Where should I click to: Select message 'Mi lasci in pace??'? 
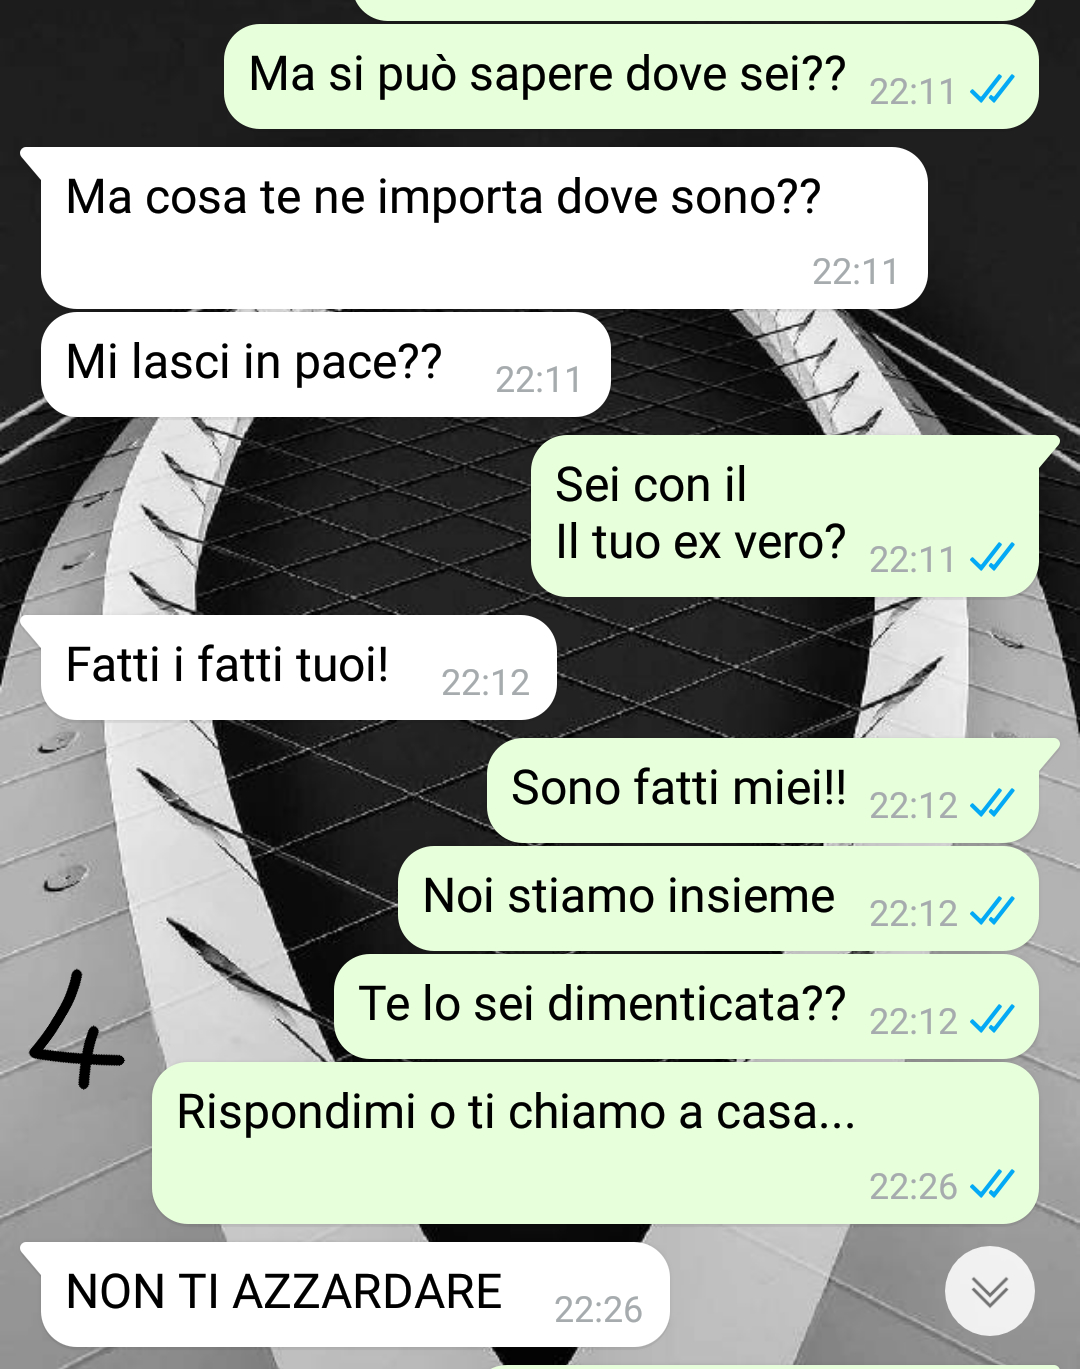tap(326, 364)
